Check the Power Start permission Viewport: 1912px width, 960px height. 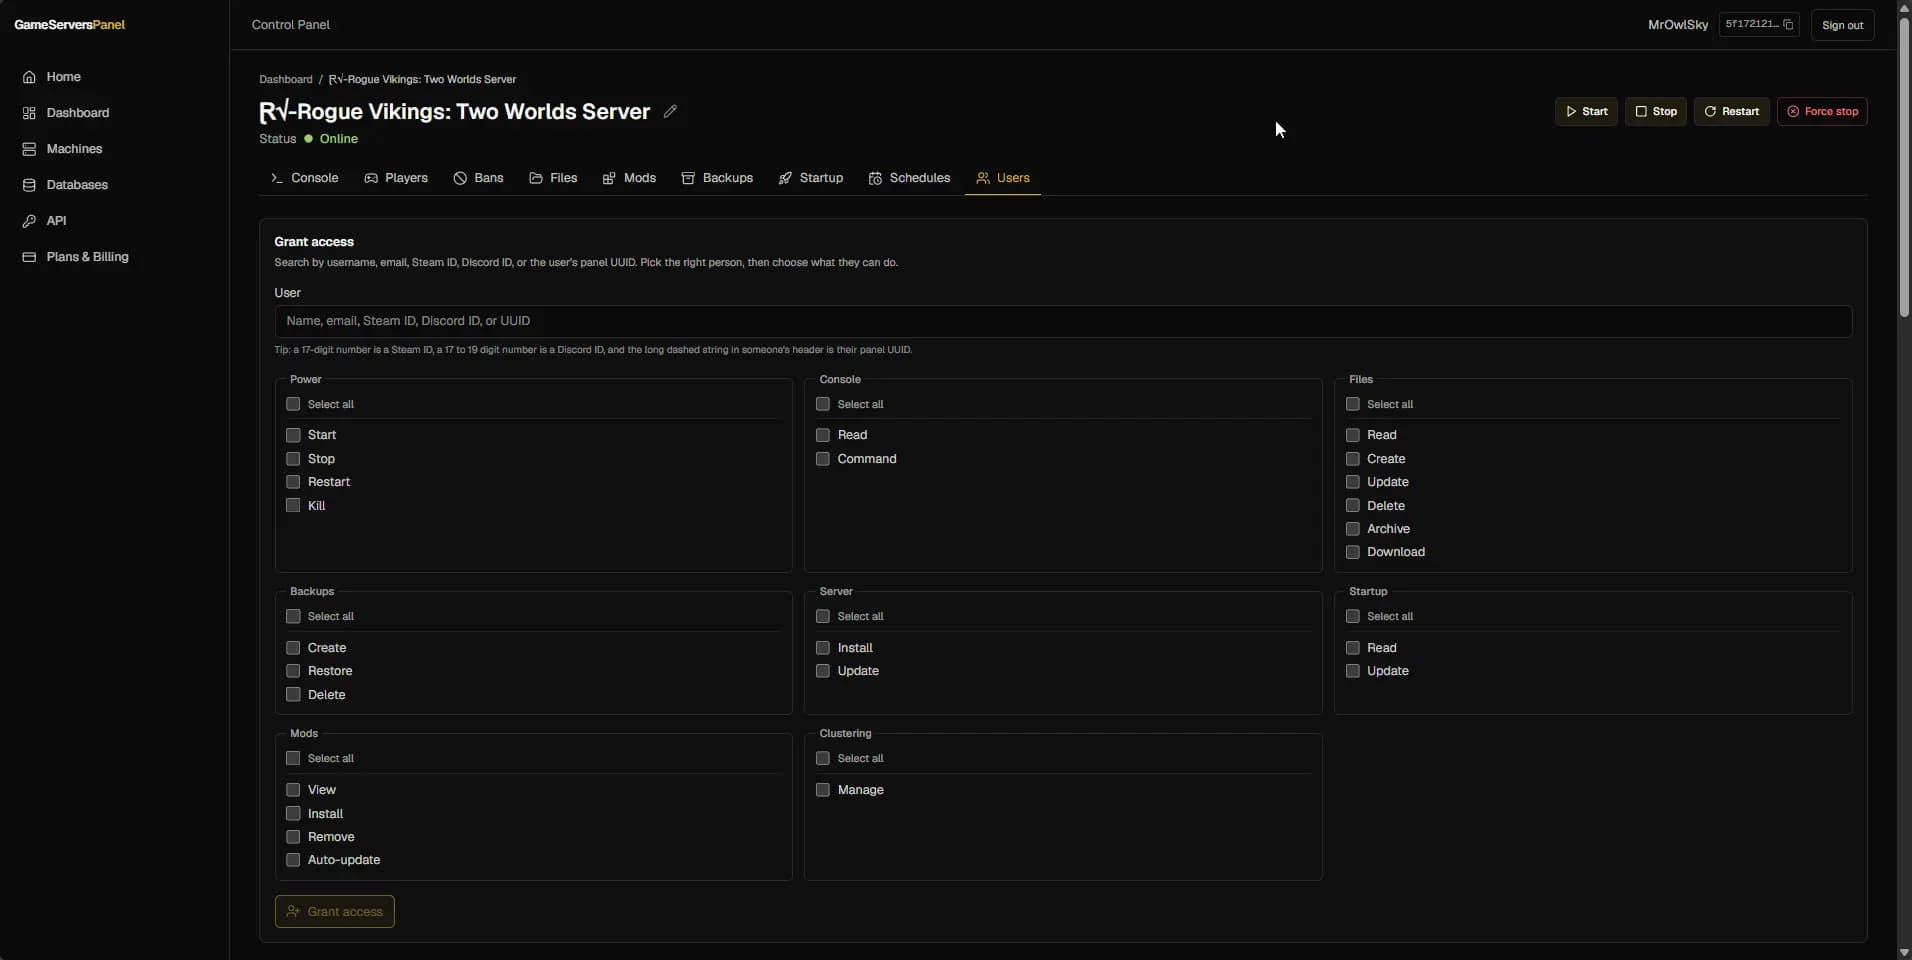point(293,435)
